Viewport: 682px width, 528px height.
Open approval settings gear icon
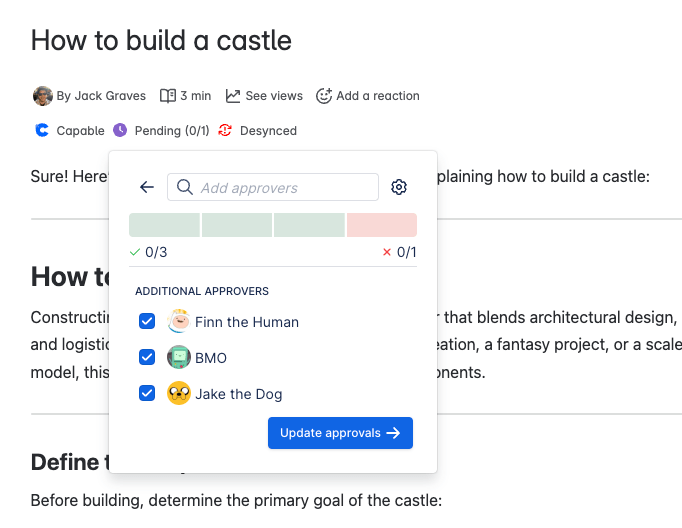(x=399, y=187)
